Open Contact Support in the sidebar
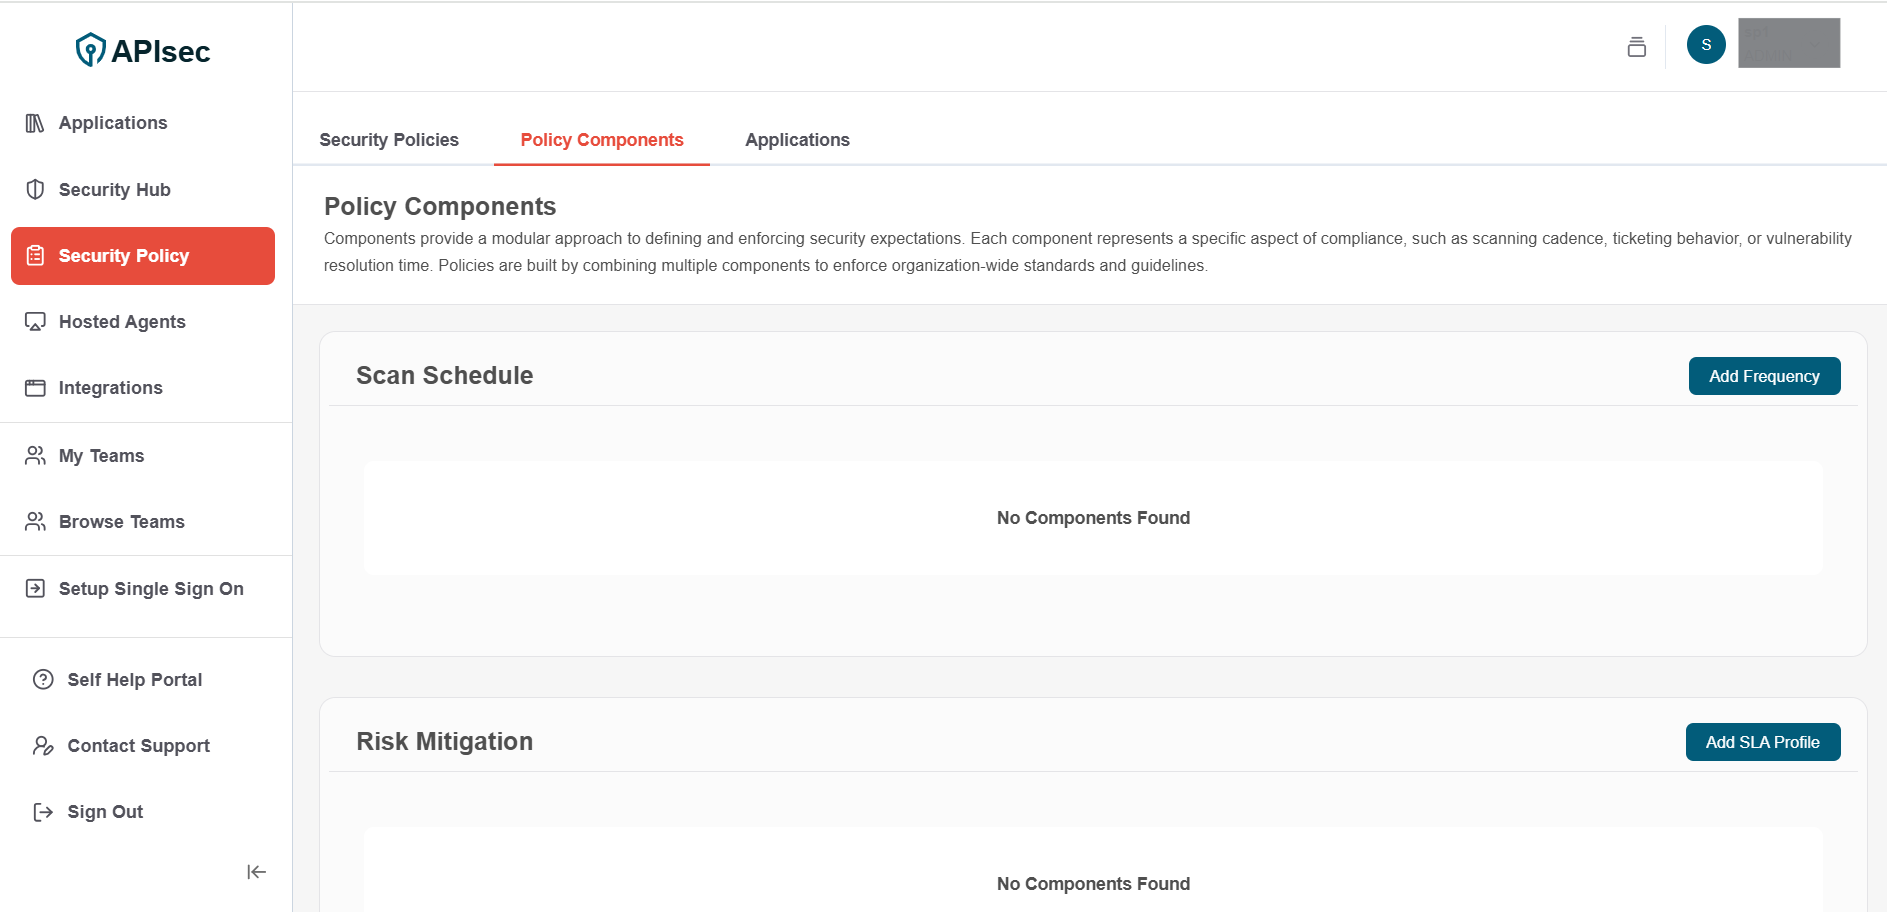The width and height of the screenshot is (1887, 912). [x=138, y=746]
